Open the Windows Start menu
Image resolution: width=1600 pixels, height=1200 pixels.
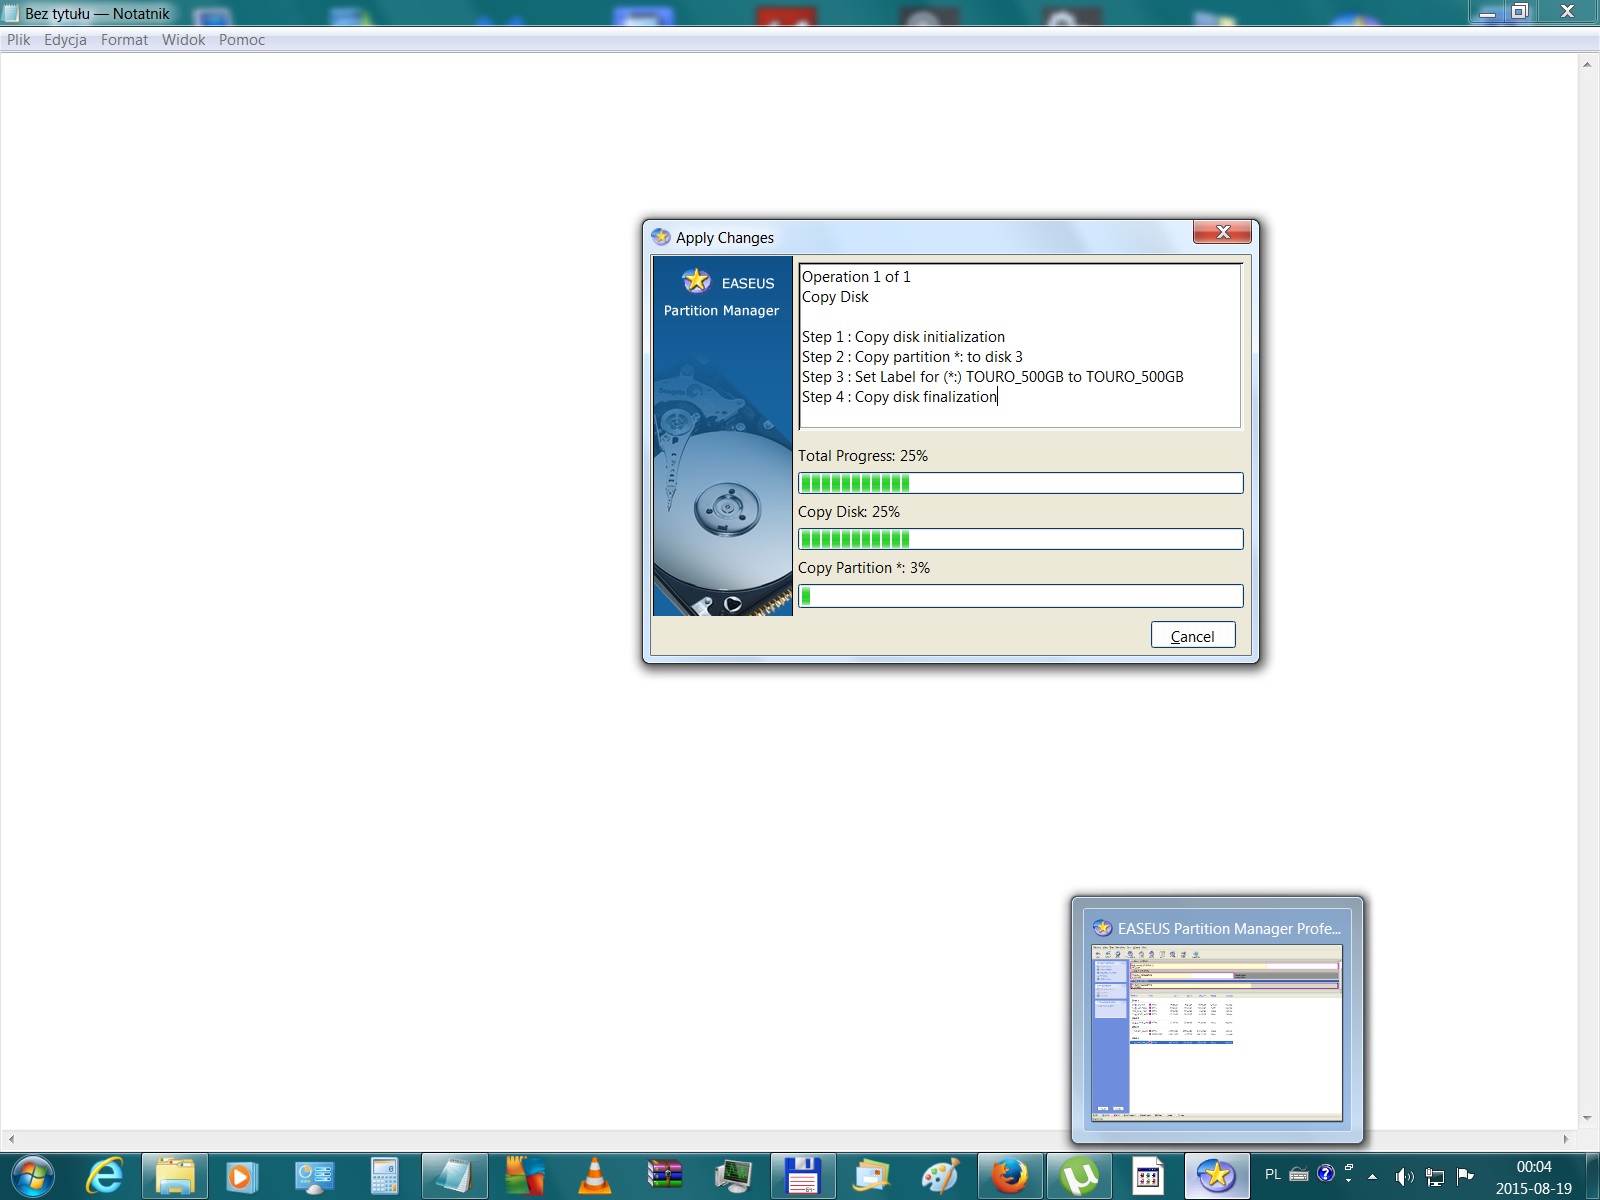pyautogui.click(x=32, y=1176)
